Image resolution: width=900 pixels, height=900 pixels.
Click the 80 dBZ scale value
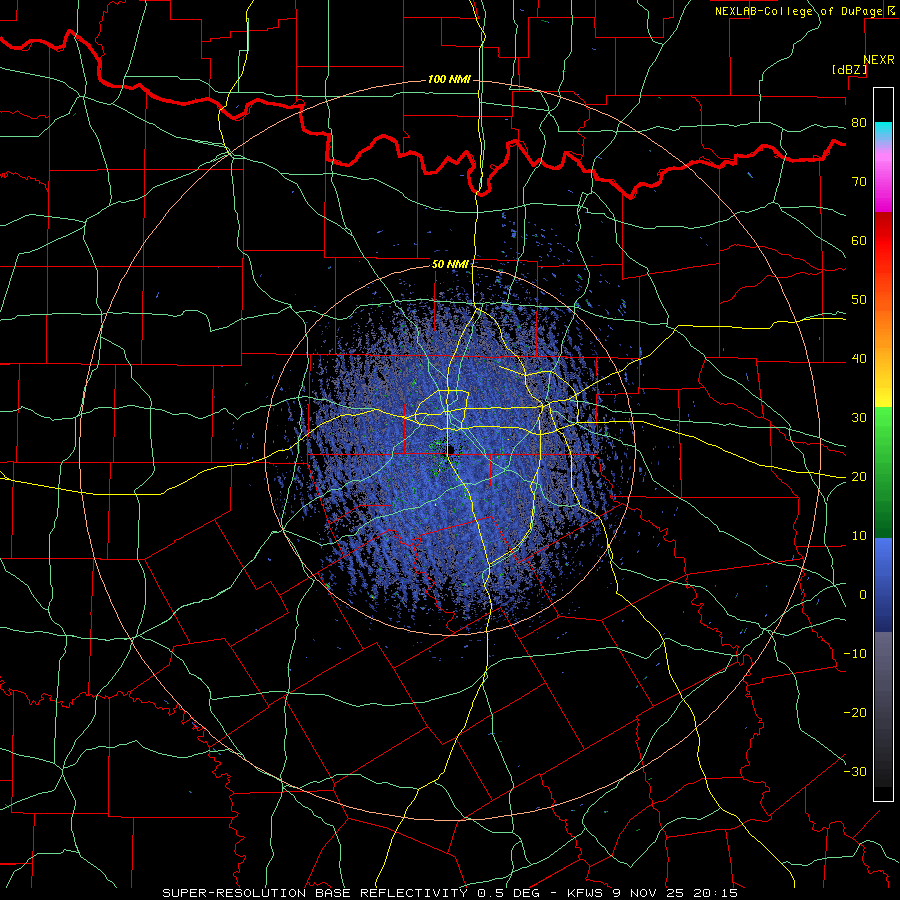pos(859,123)
